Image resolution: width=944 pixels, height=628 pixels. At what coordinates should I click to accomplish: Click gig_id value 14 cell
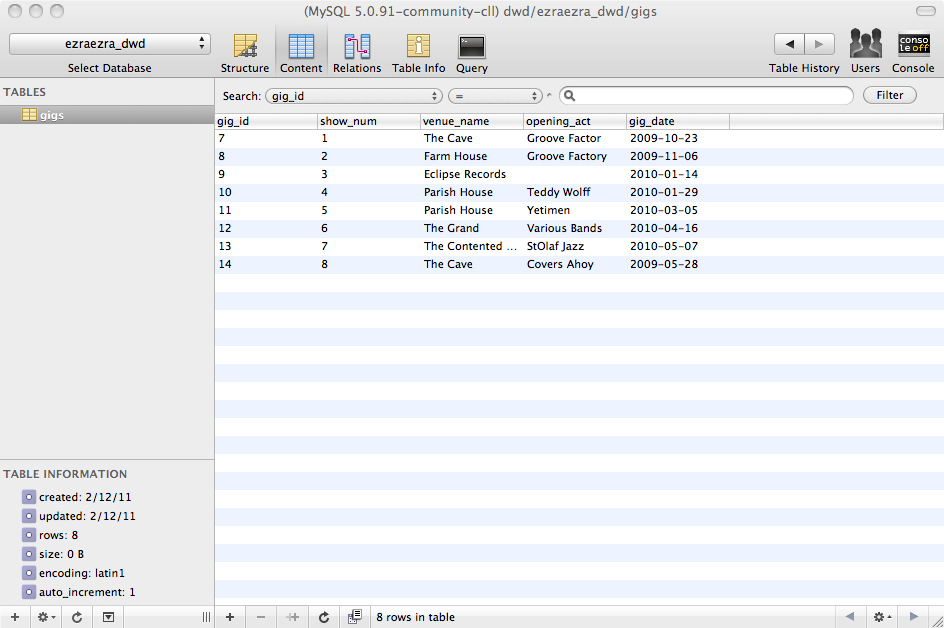[266, 264]
